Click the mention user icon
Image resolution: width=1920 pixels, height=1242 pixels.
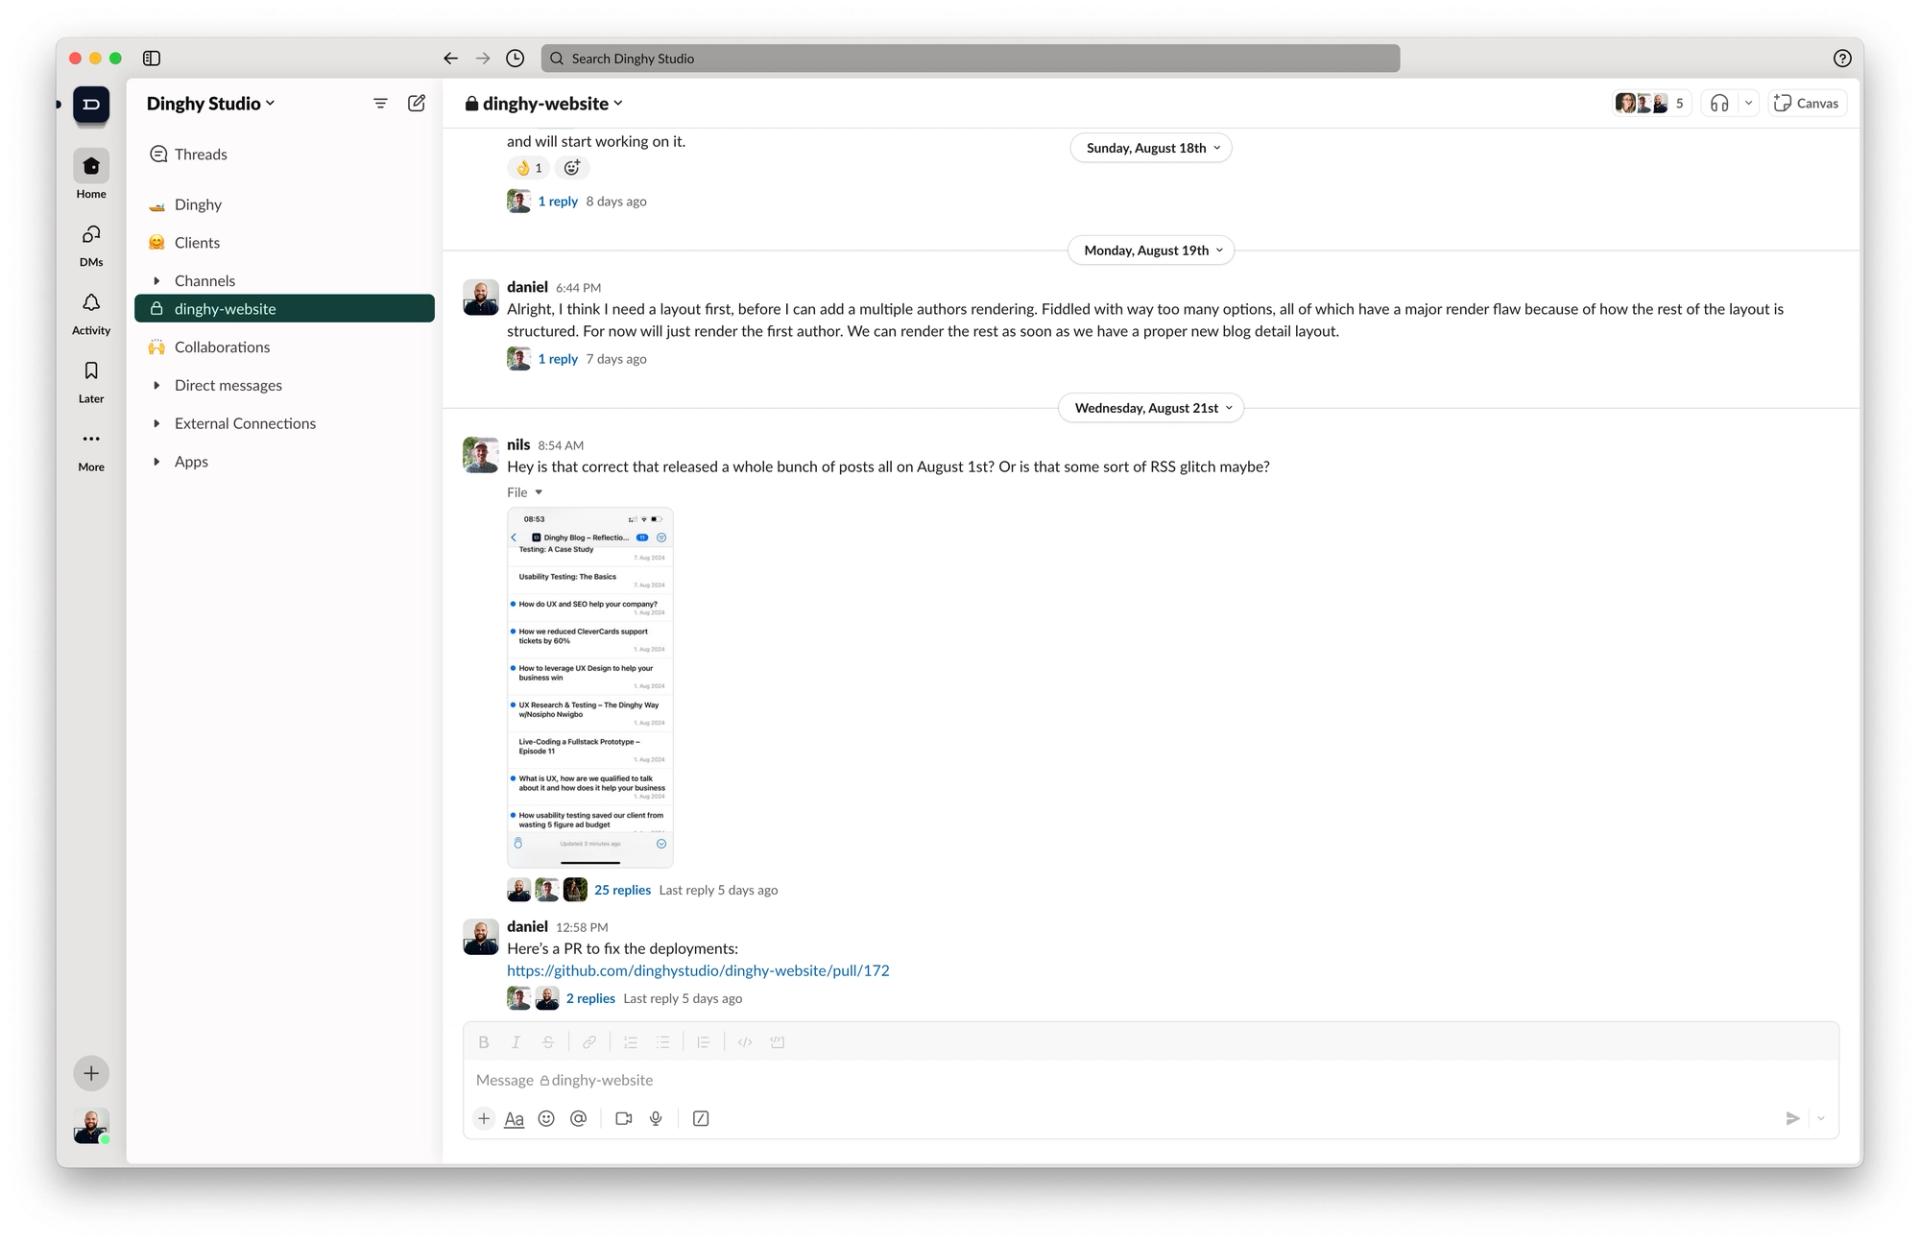(x=579, y=1118)
